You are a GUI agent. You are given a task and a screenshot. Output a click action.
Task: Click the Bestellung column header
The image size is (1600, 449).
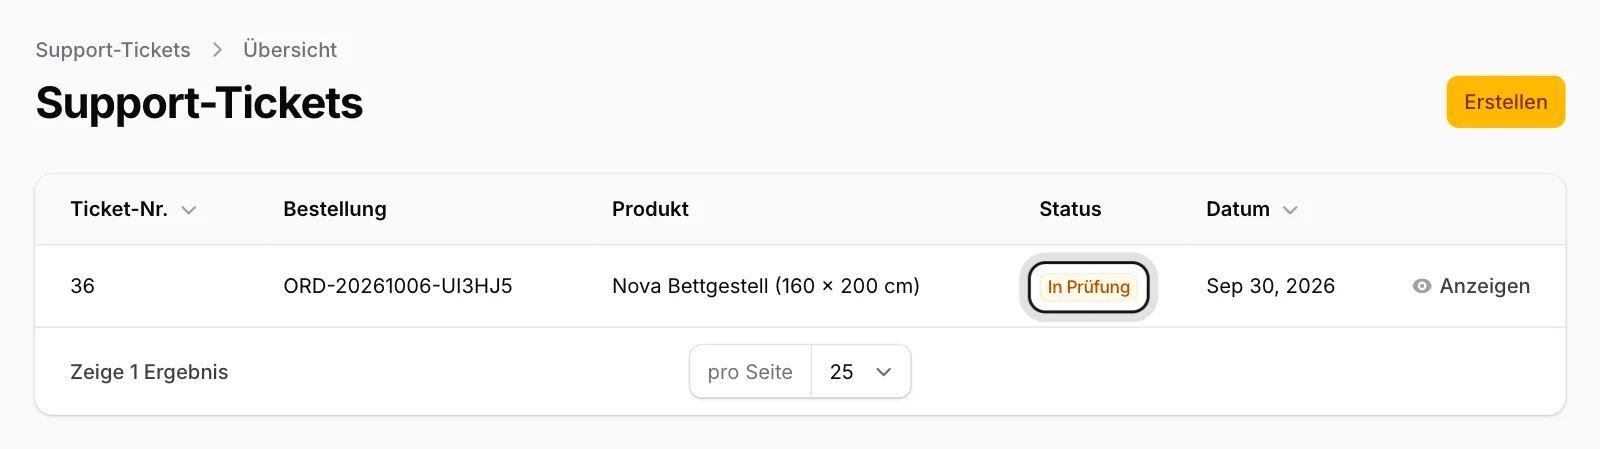335,209
